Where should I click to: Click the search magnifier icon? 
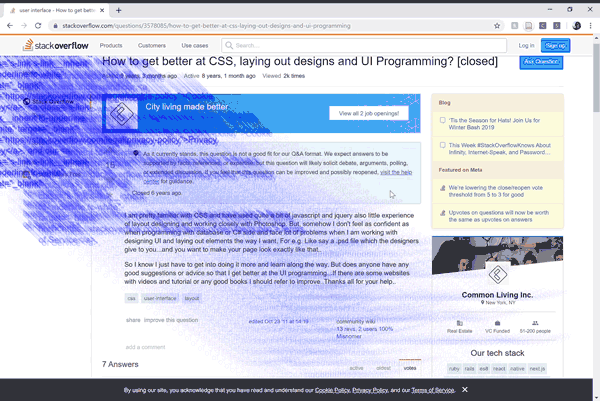[229, 46]
